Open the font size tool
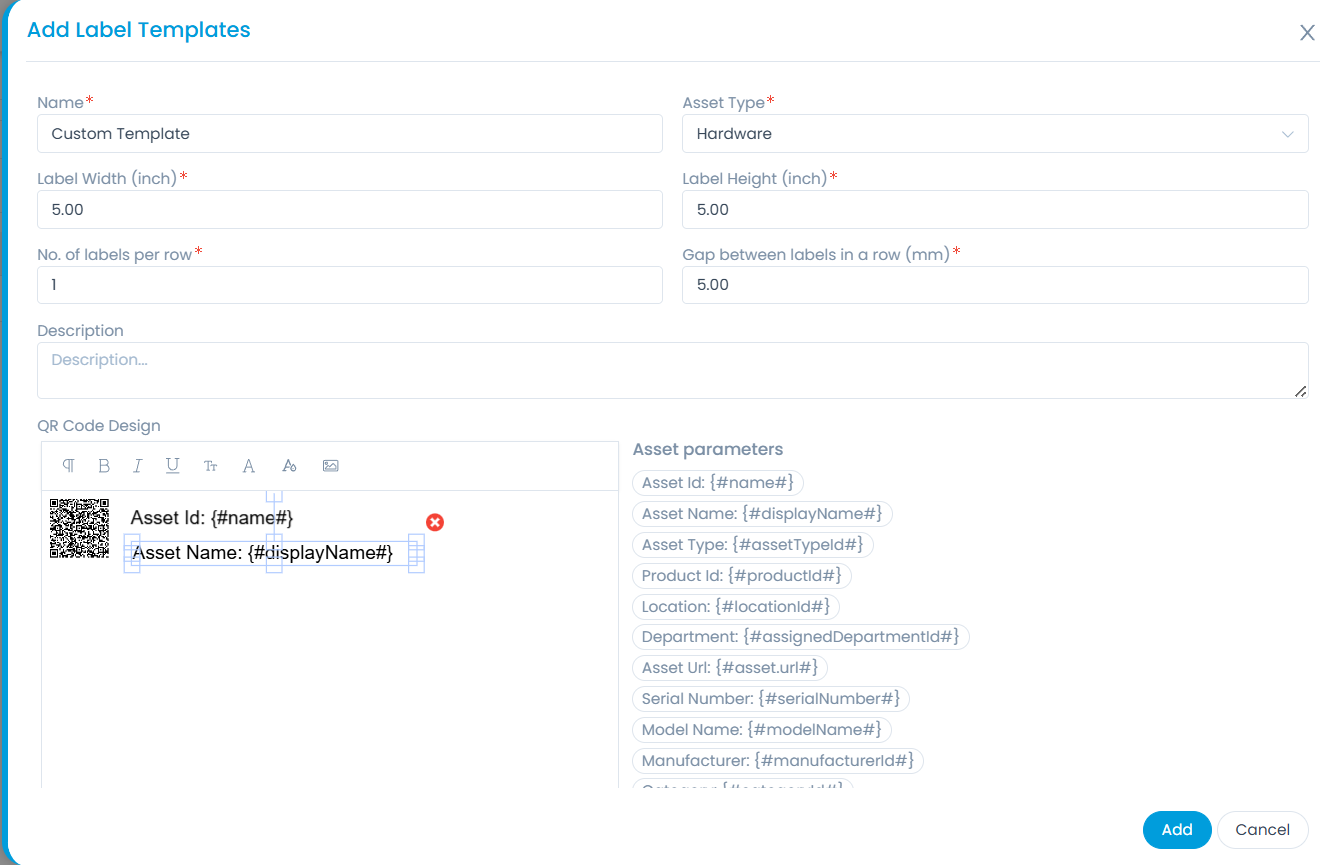The image size is (1336, 865). pyautogui.click(x=210, y=466)
